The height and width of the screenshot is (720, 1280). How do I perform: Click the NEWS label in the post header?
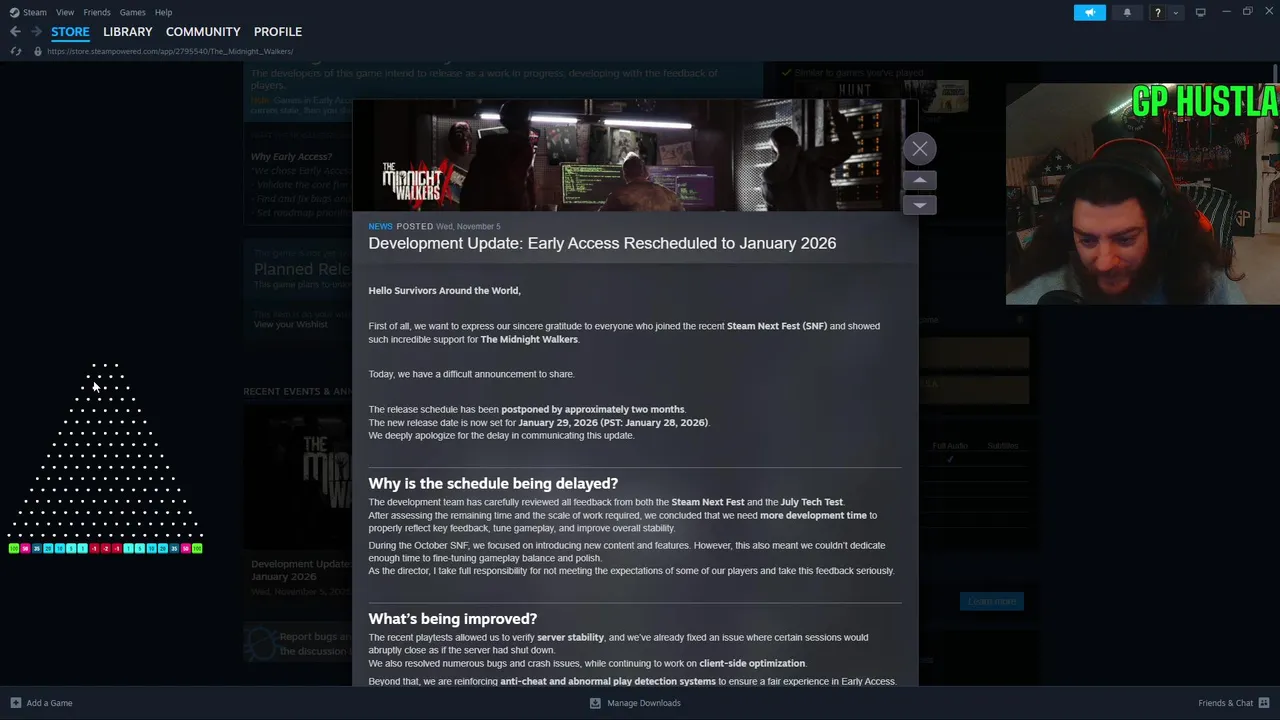(380, 226)
